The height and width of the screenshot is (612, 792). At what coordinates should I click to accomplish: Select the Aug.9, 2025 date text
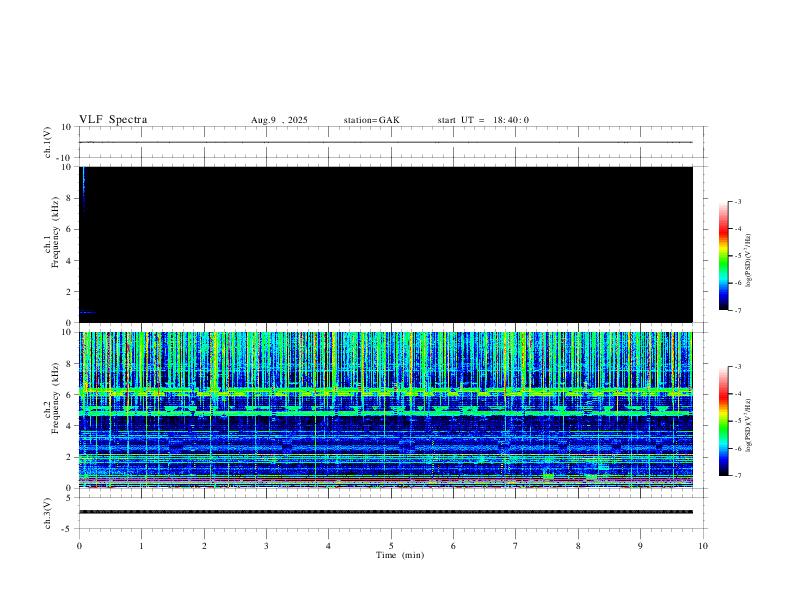(279, 120)
